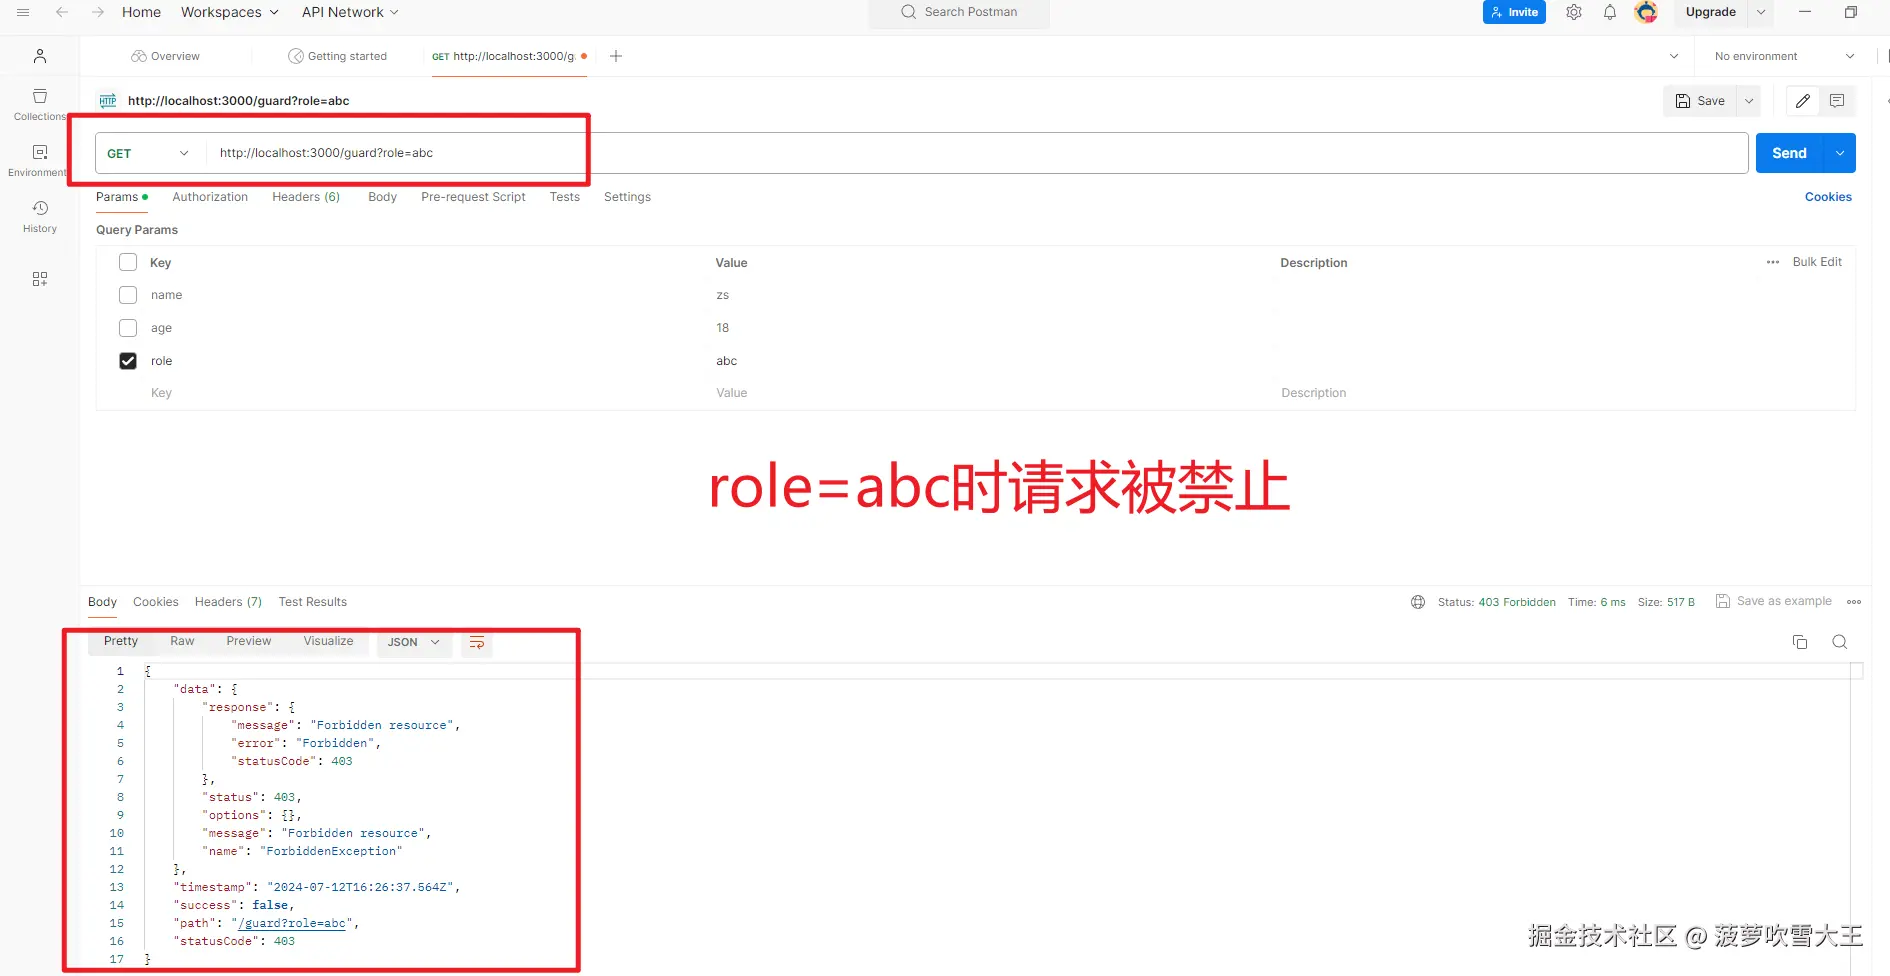Image resolution: width=1890 pixels, height=976 pixels.
Task: Switch to the Authorization tab
Action: pos(210,197)
